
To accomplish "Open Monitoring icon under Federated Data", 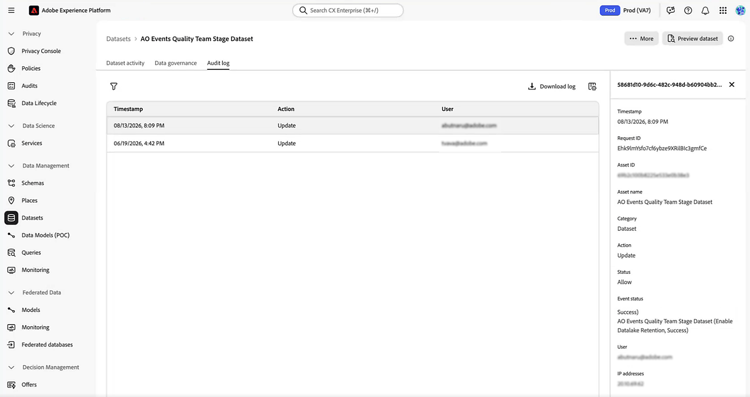I will [11, 327].
